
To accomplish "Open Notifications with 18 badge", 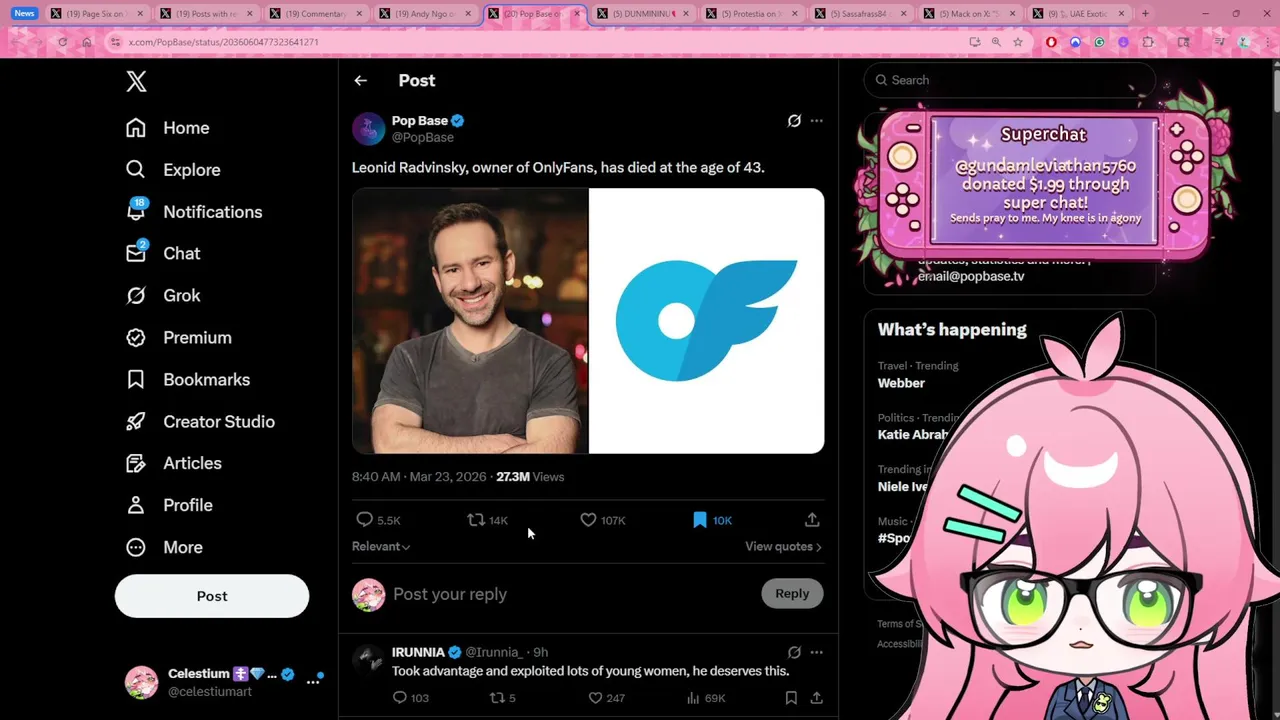I will pyautogui.click(x=194, y=211).
